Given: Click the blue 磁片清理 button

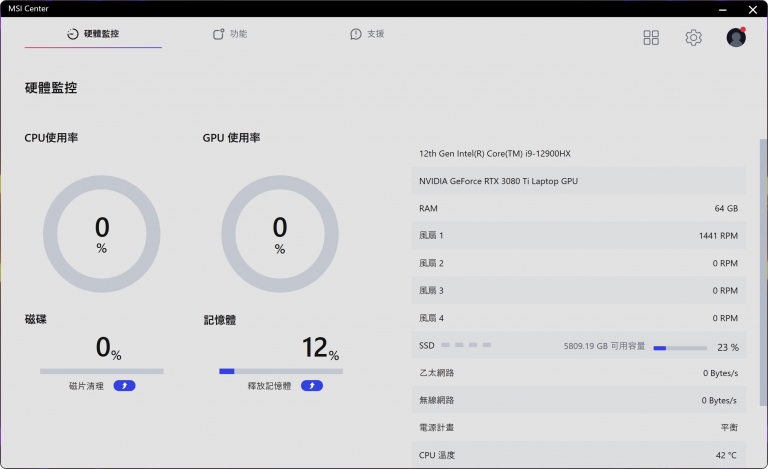Looking at the screenshot, I should pyautogui.click(x=124, y=386).
